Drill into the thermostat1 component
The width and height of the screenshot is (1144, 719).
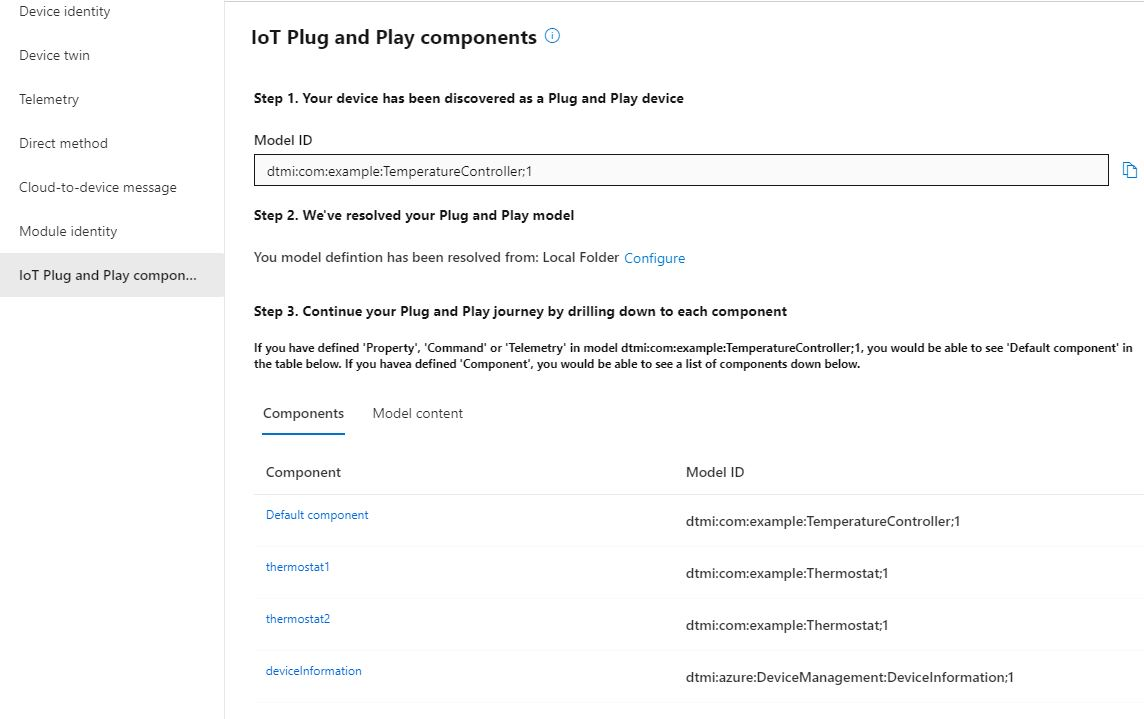click(297, 566)
